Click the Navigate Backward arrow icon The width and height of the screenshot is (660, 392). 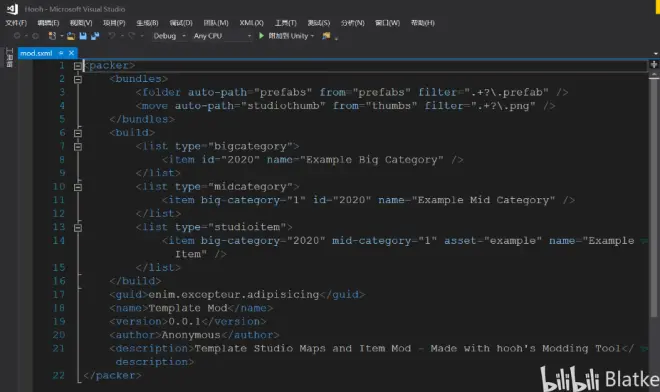tap(17, 36)
